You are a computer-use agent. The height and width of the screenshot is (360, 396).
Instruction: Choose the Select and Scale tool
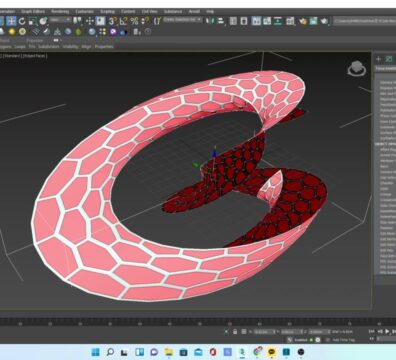33,21
